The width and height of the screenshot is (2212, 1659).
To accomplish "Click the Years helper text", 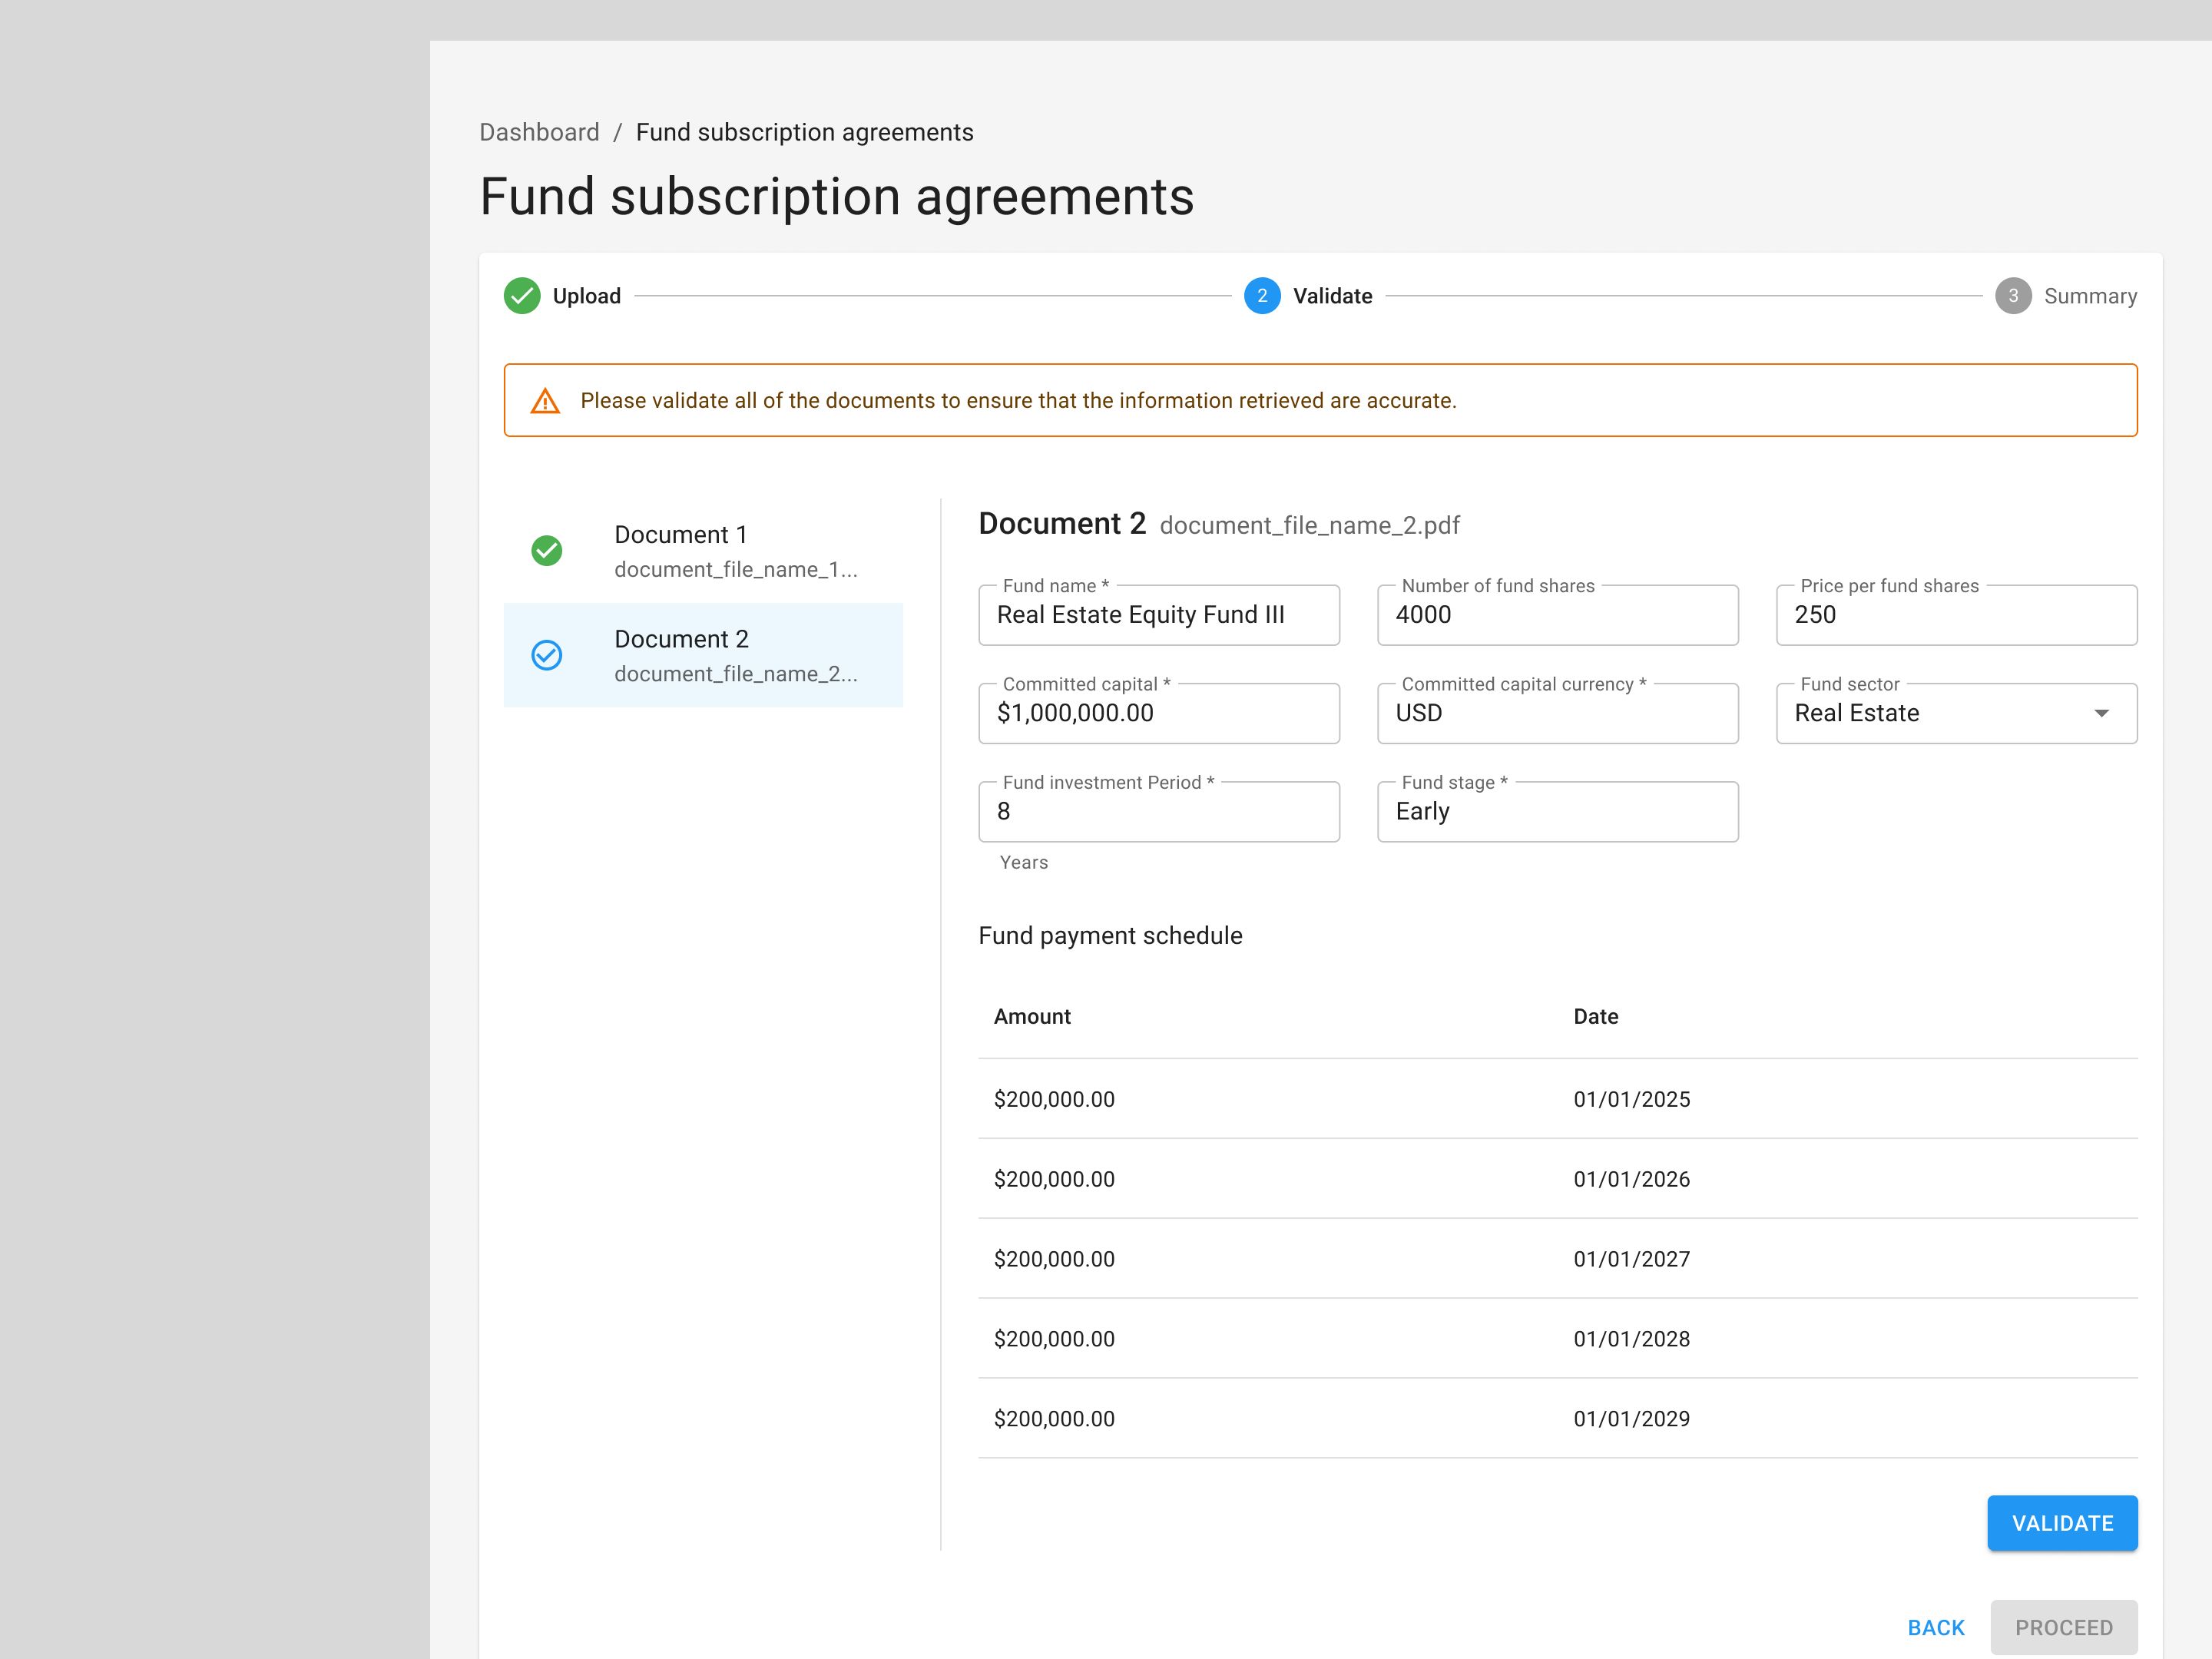I will click(x=1023, y=862).
